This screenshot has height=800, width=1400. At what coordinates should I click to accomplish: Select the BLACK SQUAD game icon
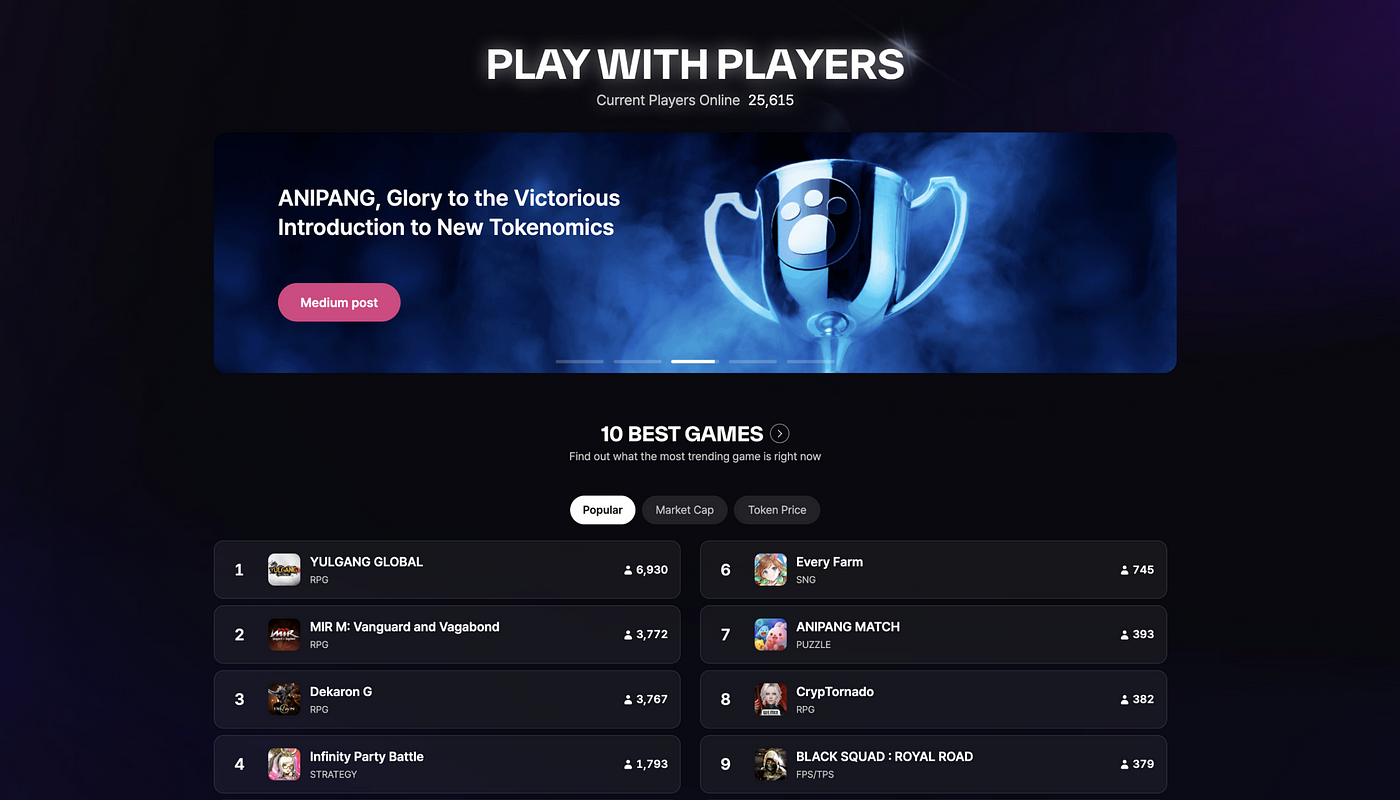click(x=771, y=764)
